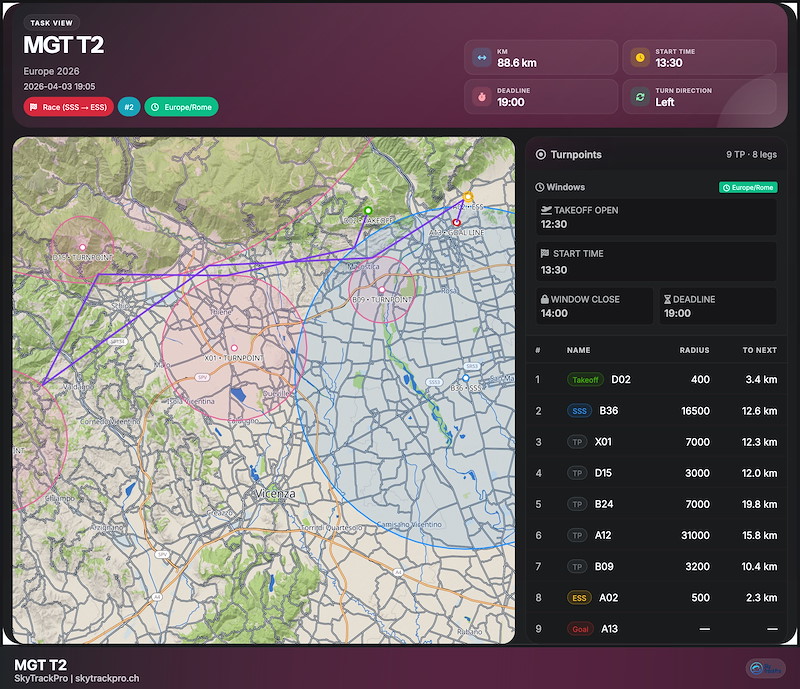Select the Goal row for turnpoint A13
Screen dimensions: 800x689
(x=640, y=628)
